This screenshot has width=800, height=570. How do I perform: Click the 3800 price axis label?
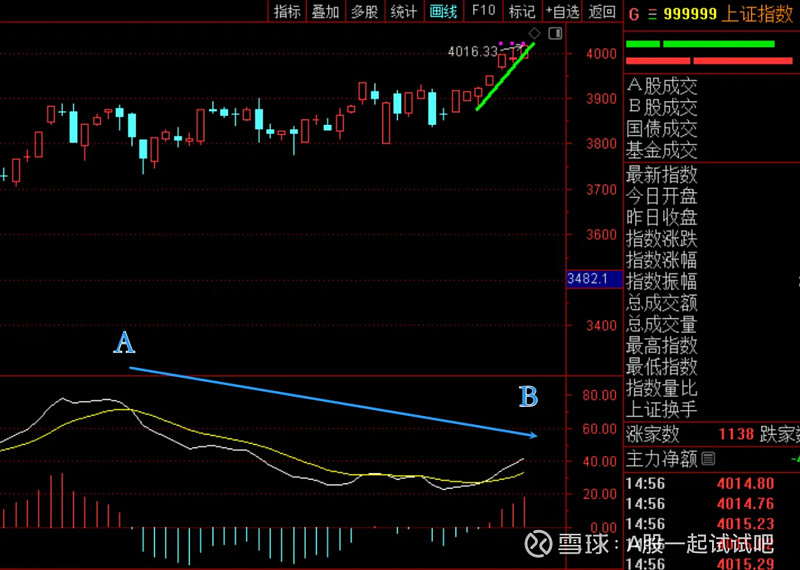pos(602,144)
